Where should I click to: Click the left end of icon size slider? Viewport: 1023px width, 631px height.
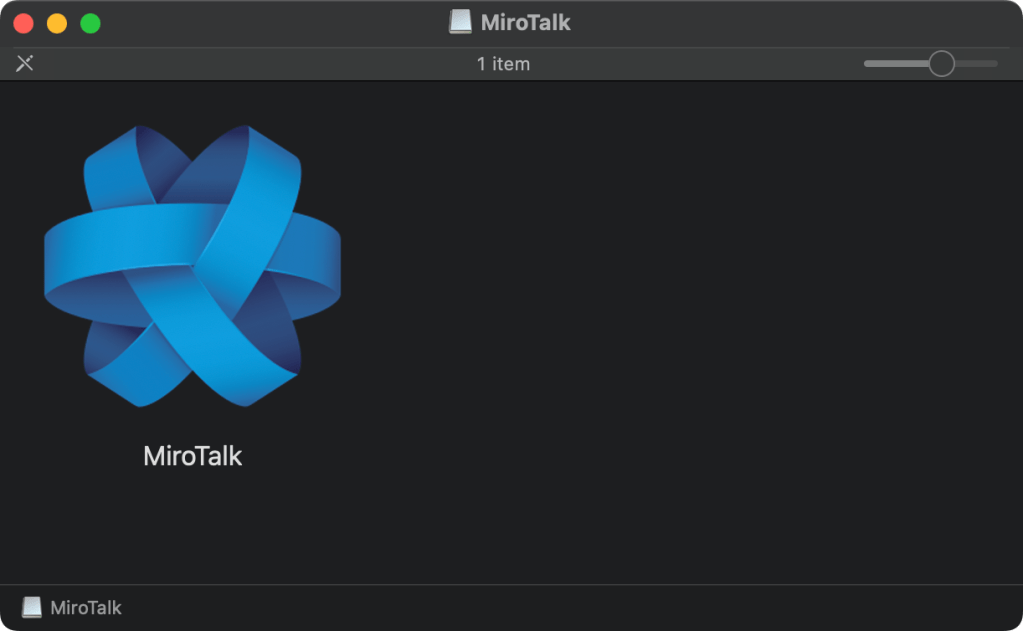(x=868, y=64)
